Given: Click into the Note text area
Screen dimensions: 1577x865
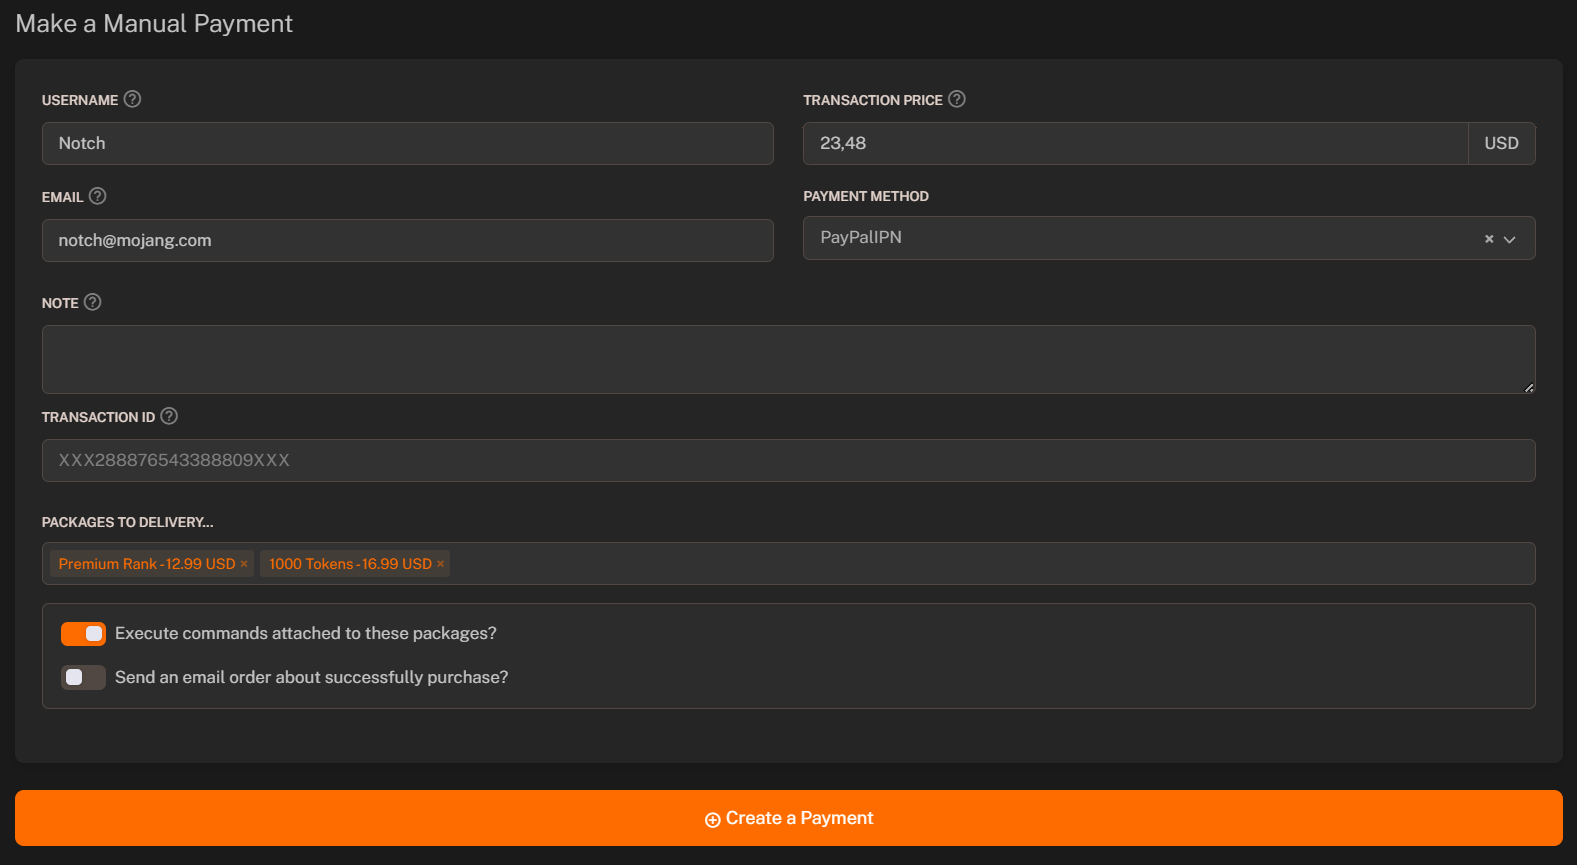Looking at the screenshot, I should coord(789,359).
